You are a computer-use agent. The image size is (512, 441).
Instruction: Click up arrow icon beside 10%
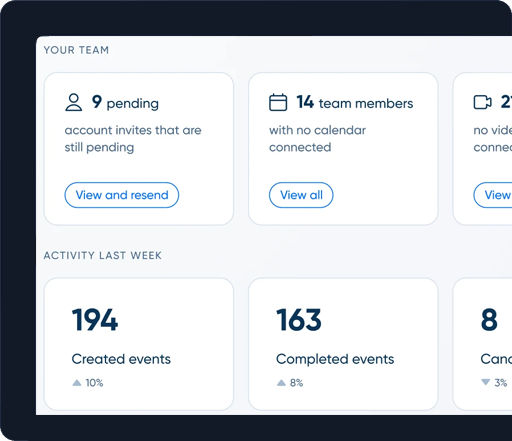[x=77, y=383]
